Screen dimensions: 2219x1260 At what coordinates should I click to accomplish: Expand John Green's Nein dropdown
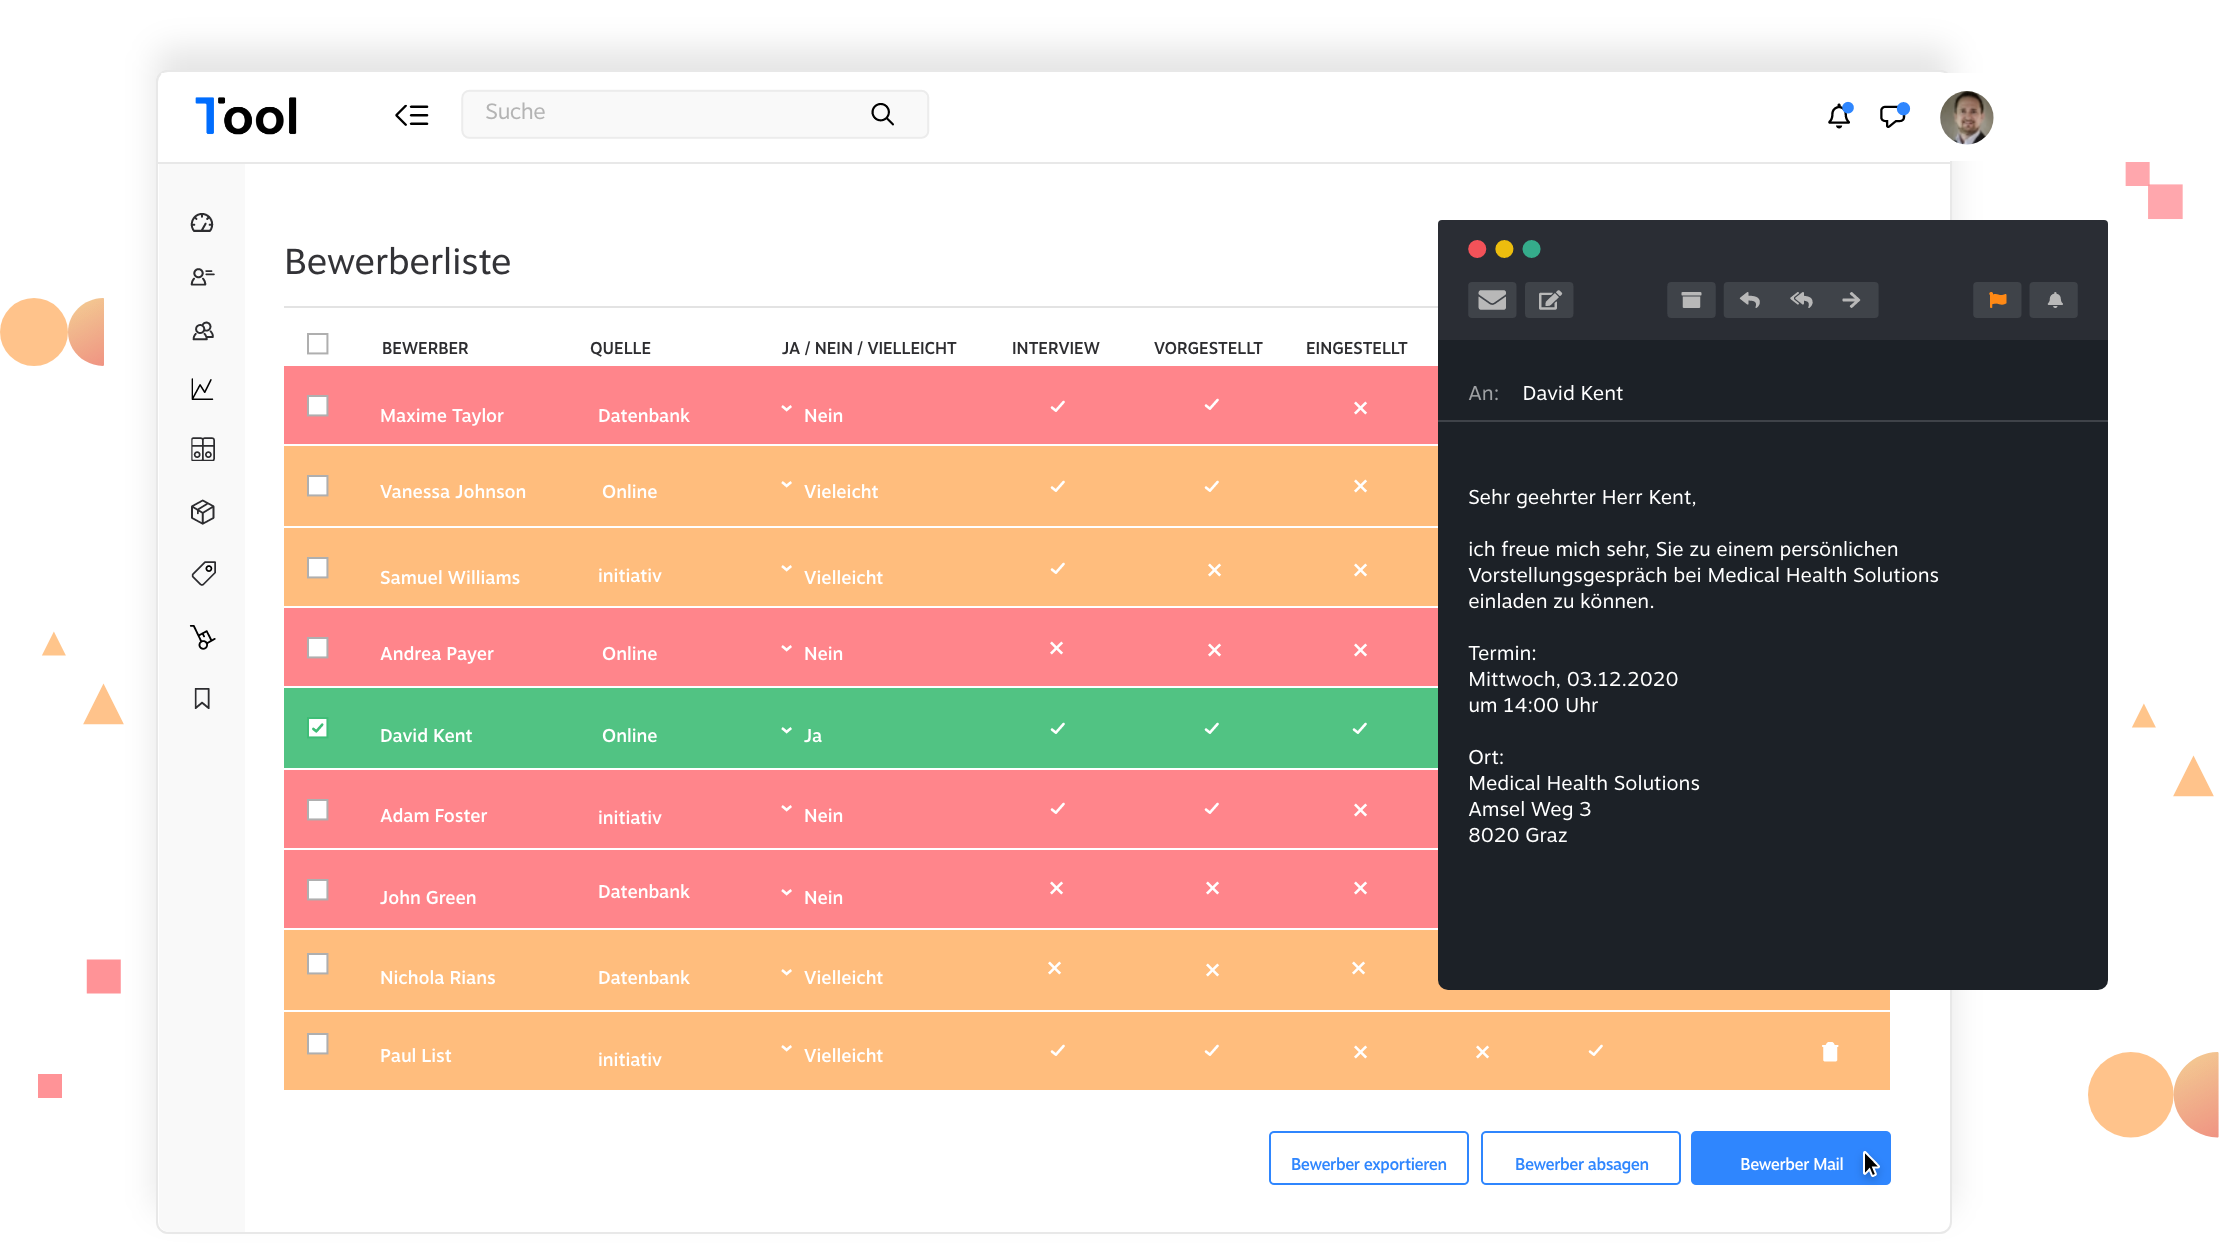[x=787, y=891]
